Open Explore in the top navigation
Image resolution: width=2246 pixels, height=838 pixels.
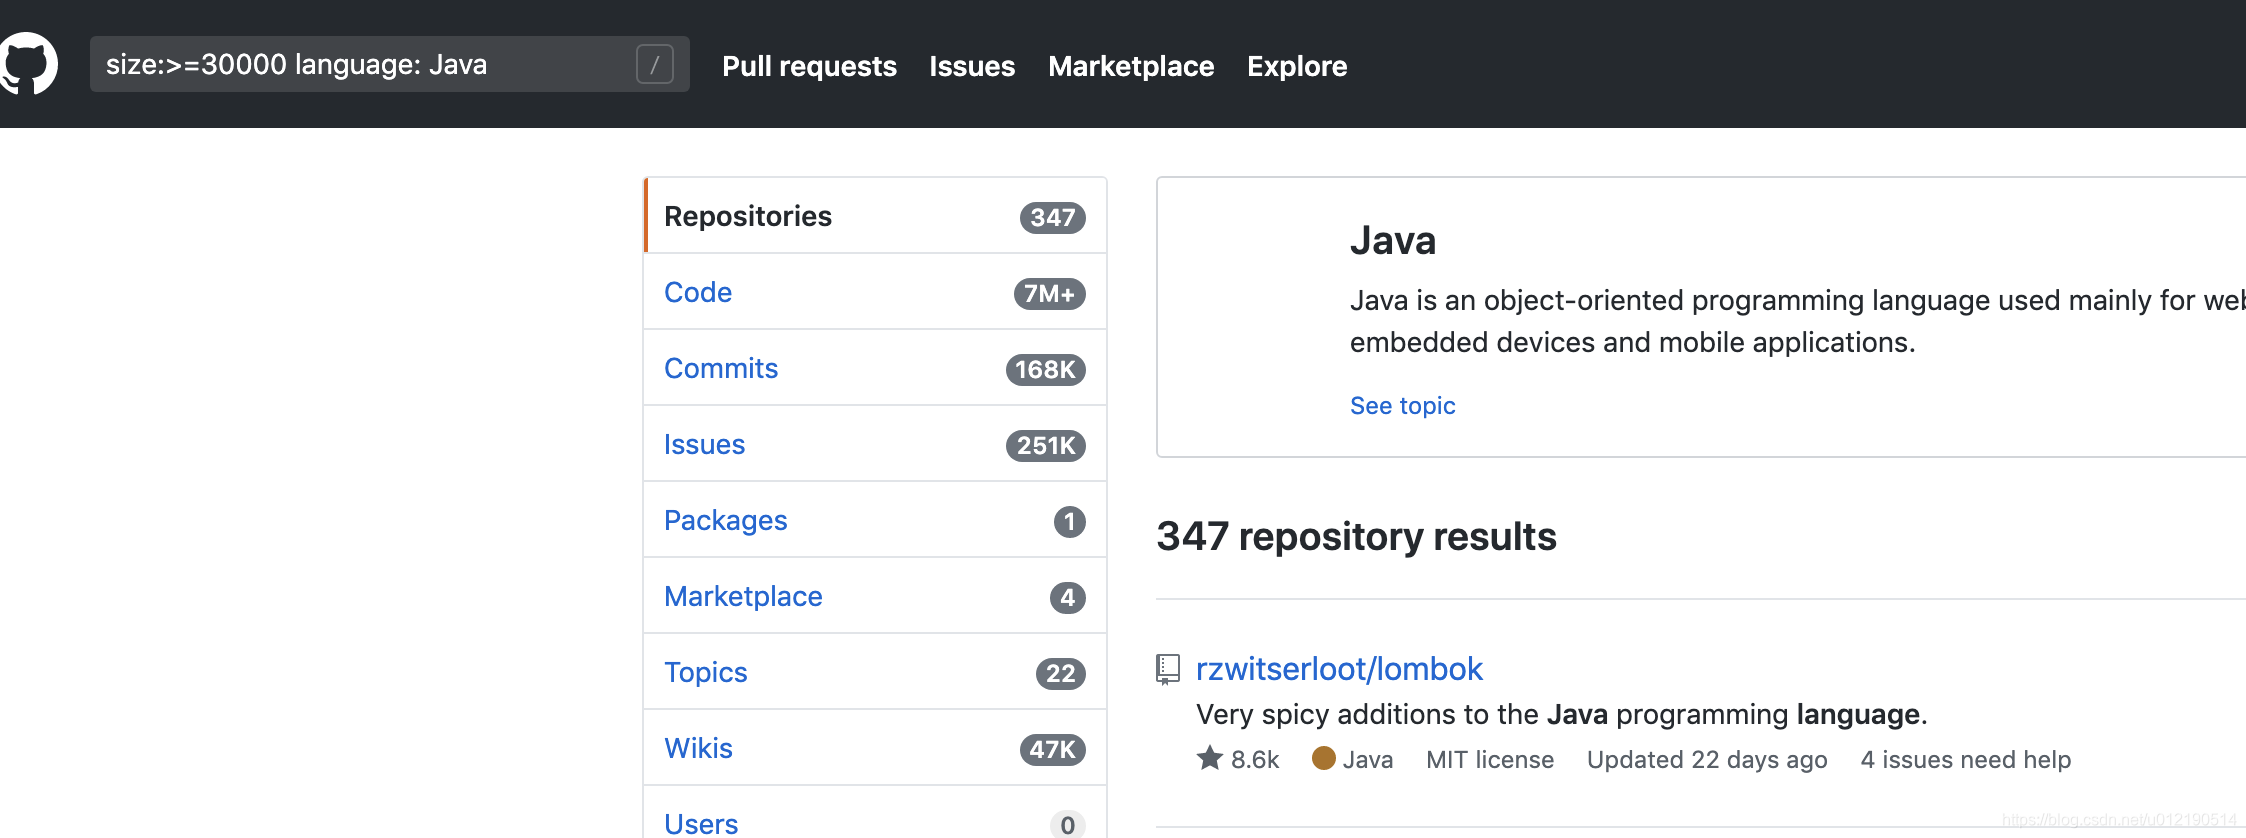[x=1297, y=66]
